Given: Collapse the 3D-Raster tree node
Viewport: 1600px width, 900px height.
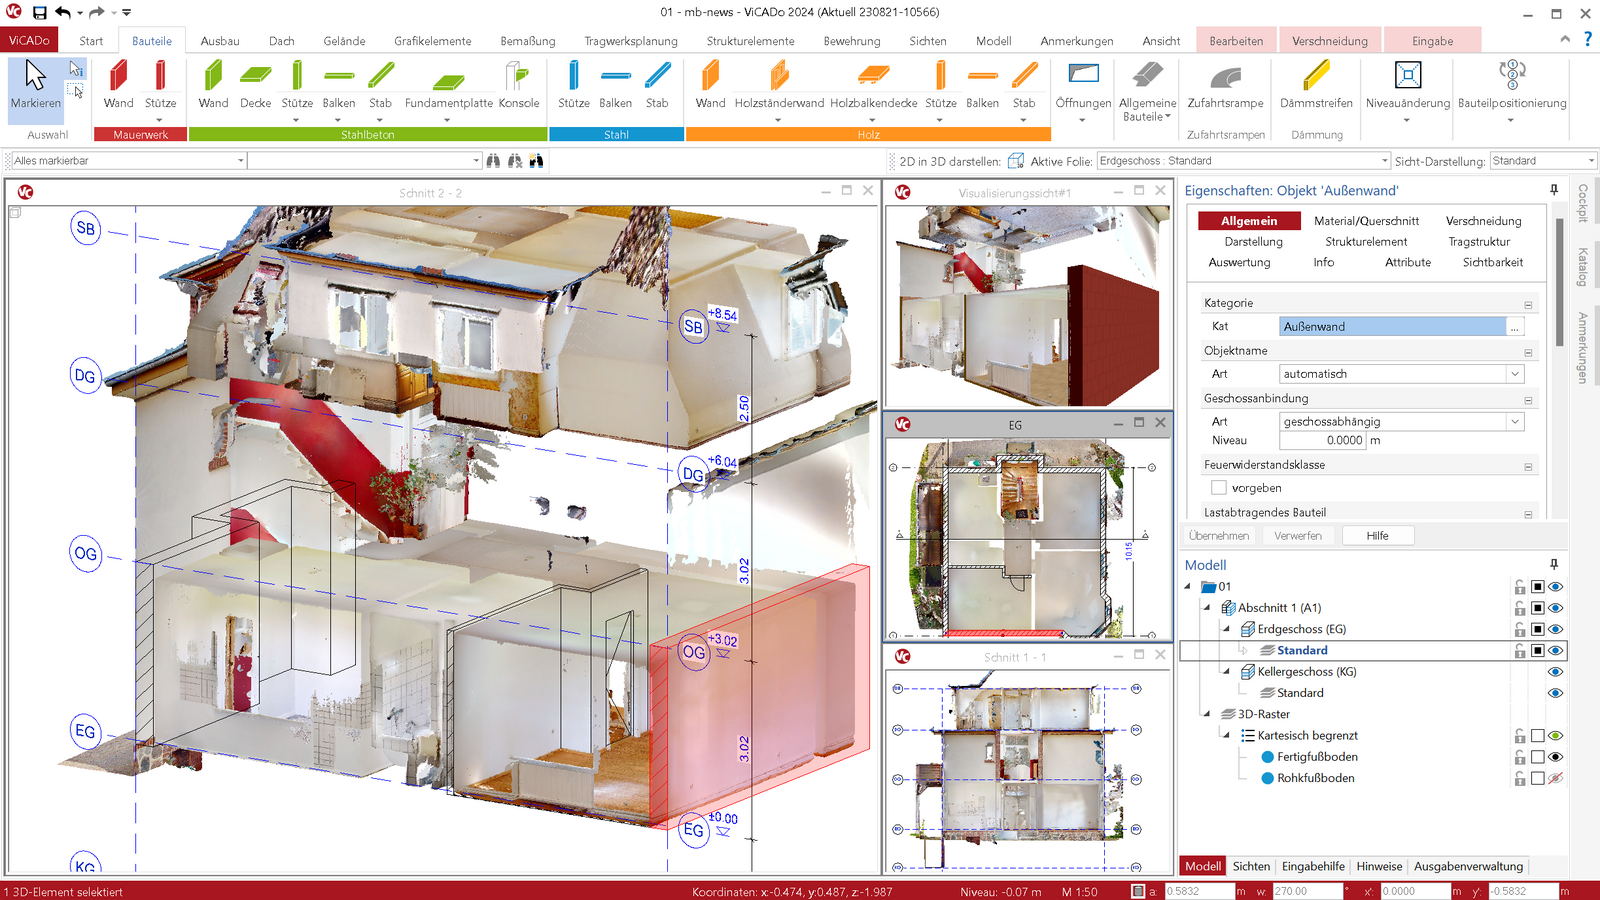Looking at the screenshot, I should [1207, 714].
